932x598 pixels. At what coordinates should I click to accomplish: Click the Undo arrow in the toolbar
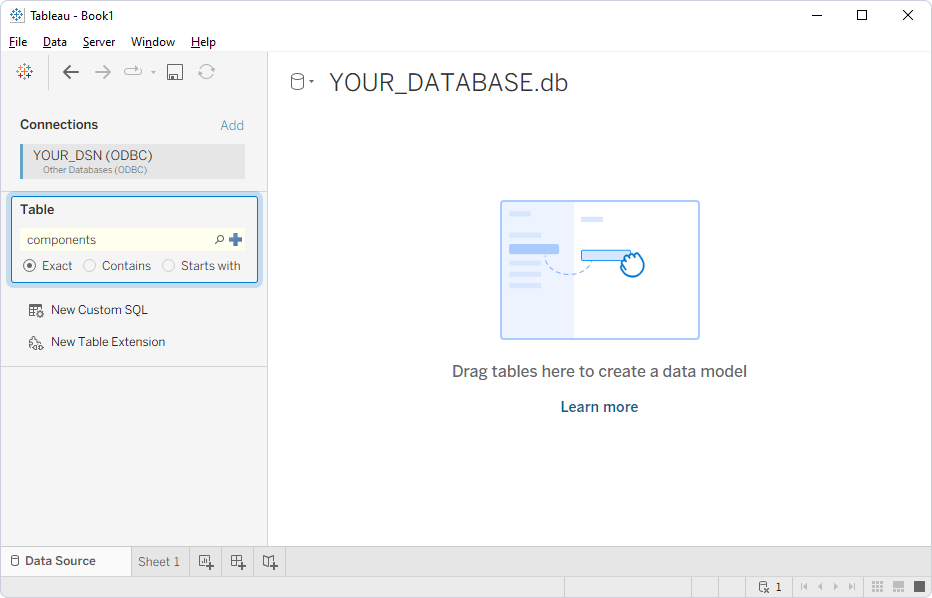coord(70,71)
